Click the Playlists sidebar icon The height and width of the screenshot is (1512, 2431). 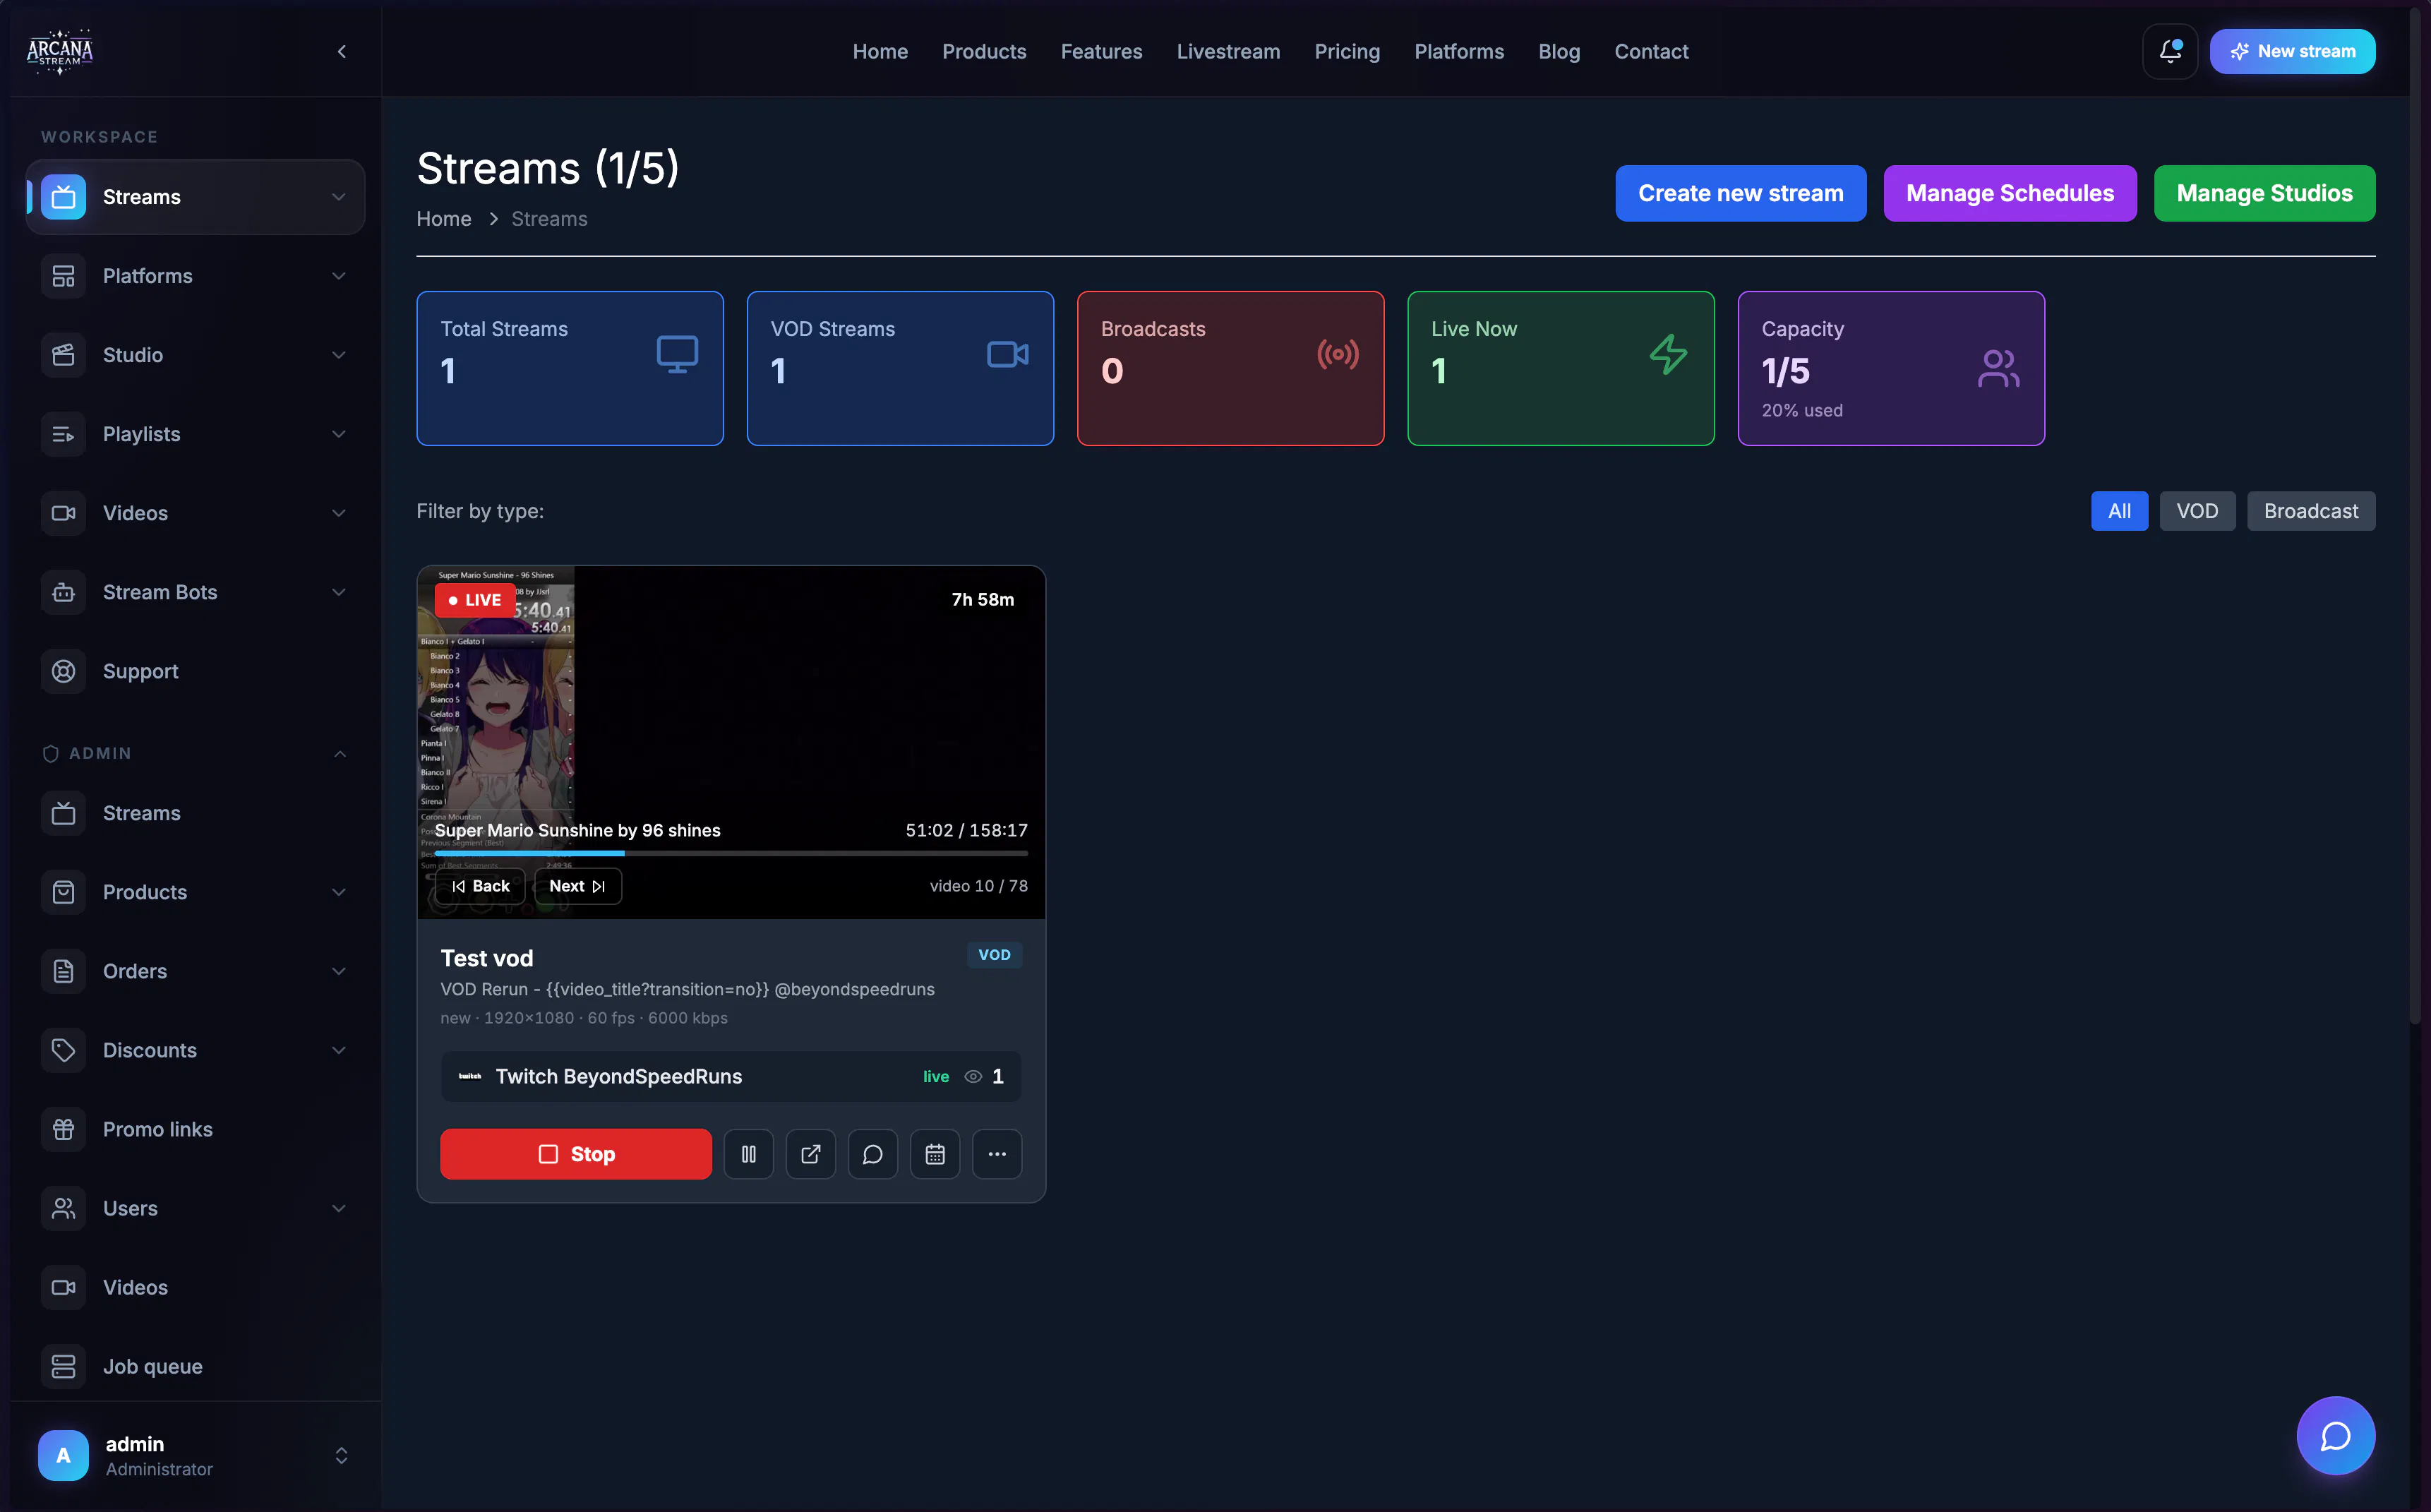[x=63, y=434]
